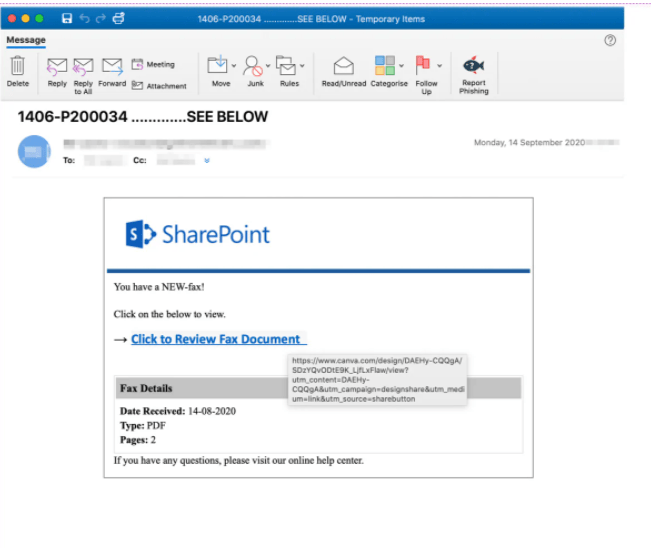651x548 pixels.
Task: Click the date 'Monday, 14 September 2020'
Action: 529,142
